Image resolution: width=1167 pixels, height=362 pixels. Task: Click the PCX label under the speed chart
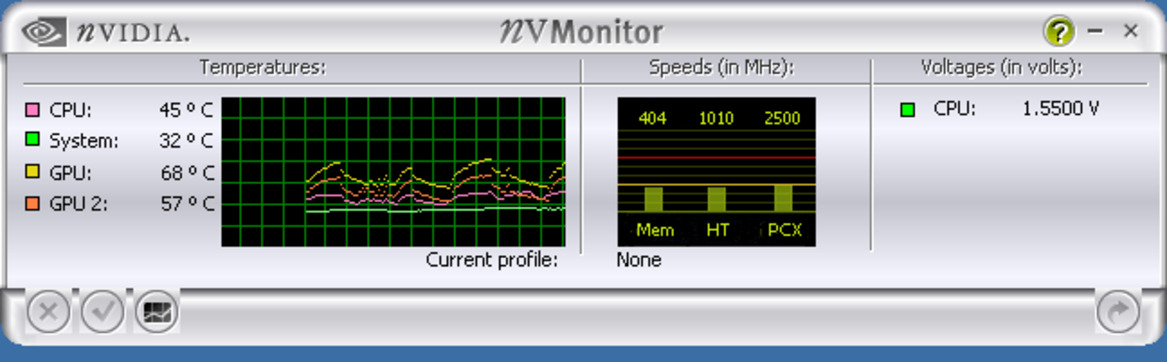784,230
